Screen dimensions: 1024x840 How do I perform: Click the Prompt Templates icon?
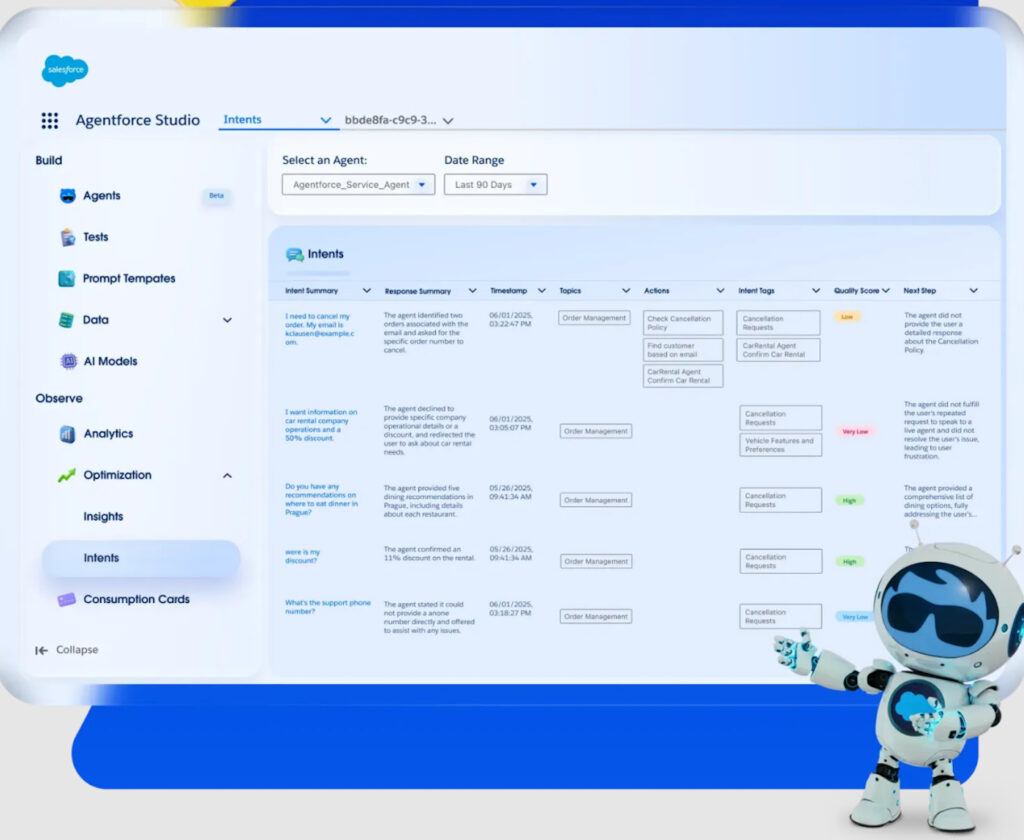coord(67,278)
